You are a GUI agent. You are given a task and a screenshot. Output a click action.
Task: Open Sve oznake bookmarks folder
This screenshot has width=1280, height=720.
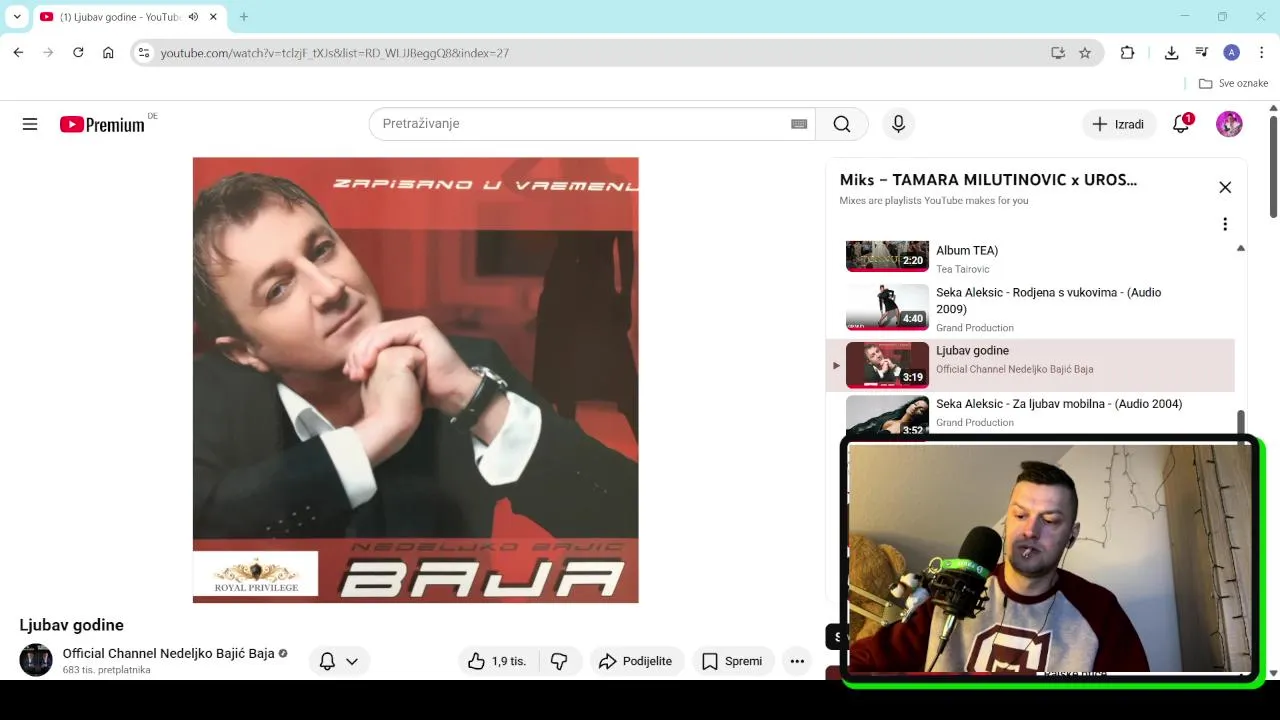(x=1233, y=83)
